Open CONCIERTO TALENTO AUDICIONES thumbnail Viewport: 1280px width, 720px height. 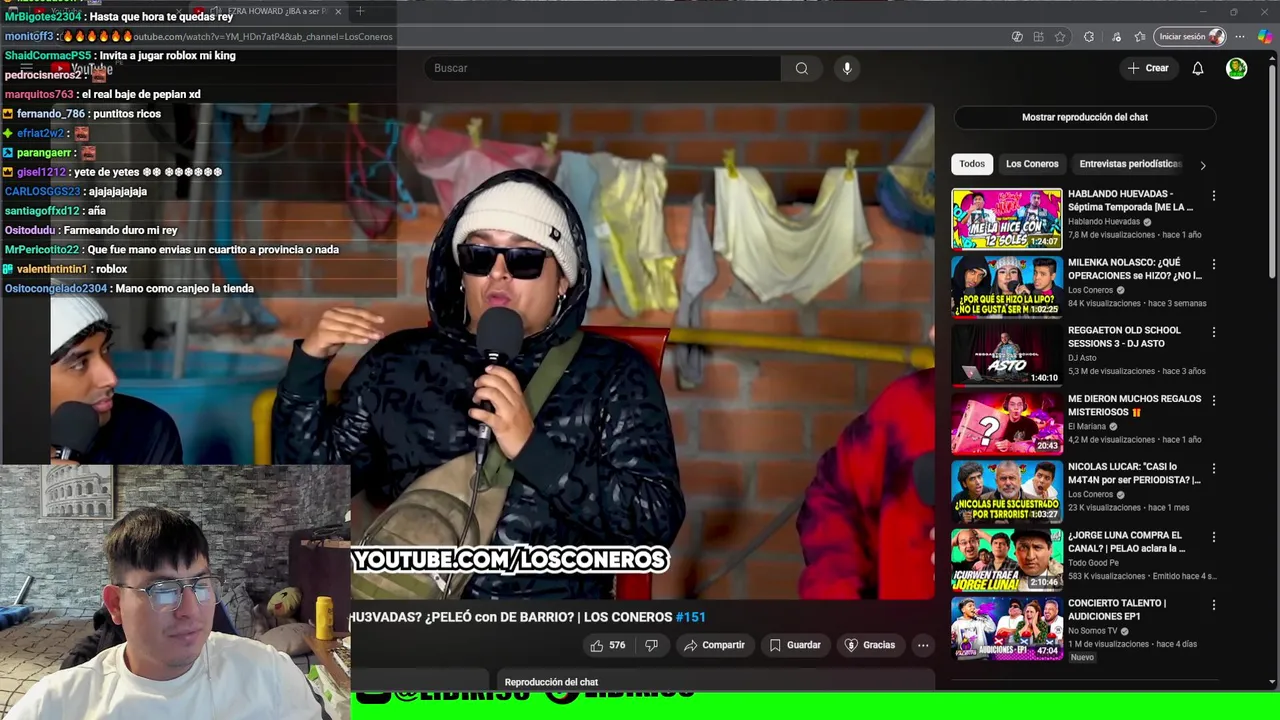tap(1007, 627)
